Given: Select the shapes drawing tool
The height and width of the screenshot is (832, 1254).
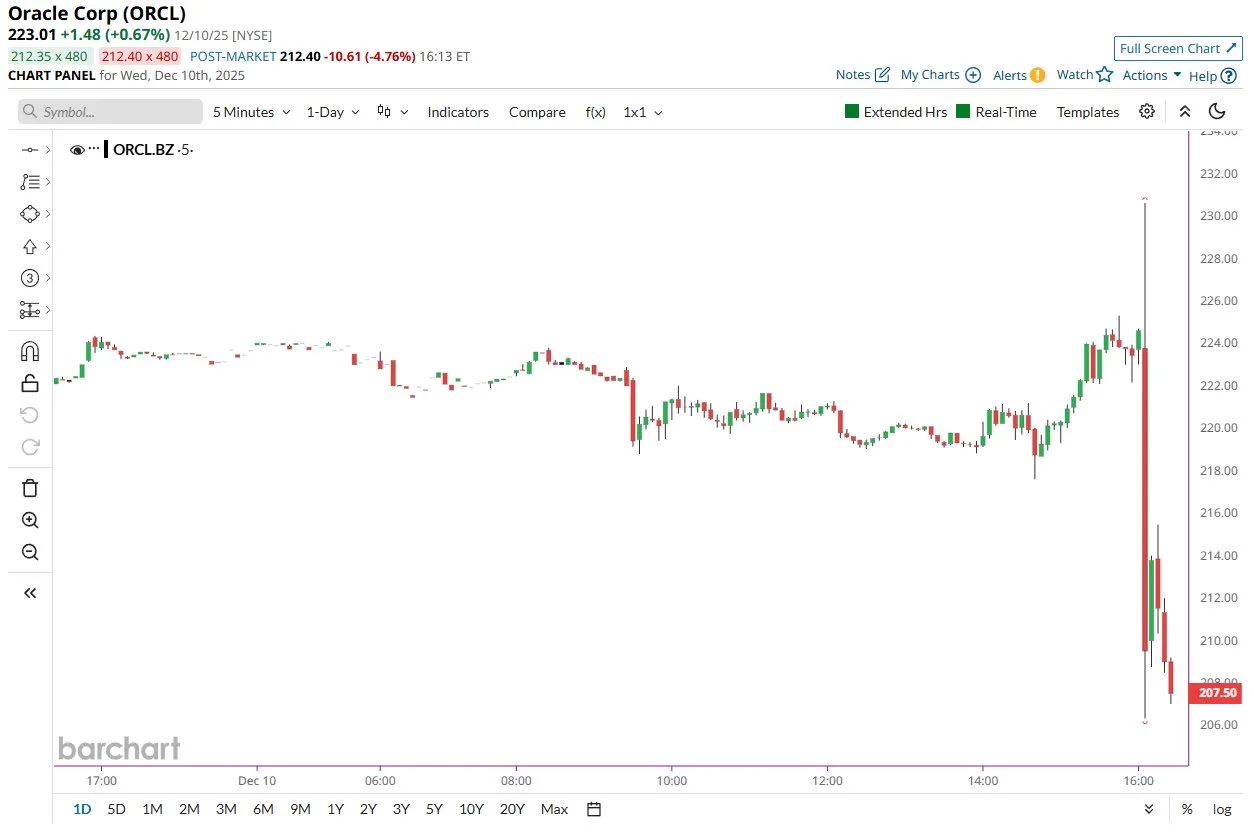Looking at the screenshot, I should (29, 214).
